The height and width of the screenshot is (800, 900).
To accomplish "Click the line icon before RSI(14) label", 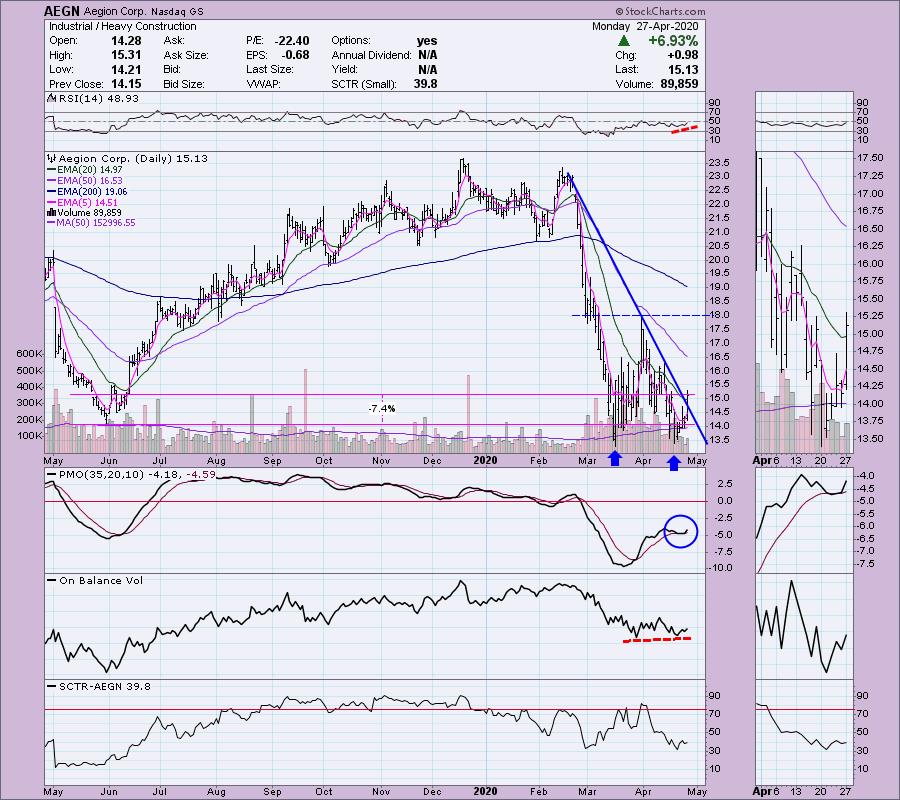I will (x=52, y=99).
